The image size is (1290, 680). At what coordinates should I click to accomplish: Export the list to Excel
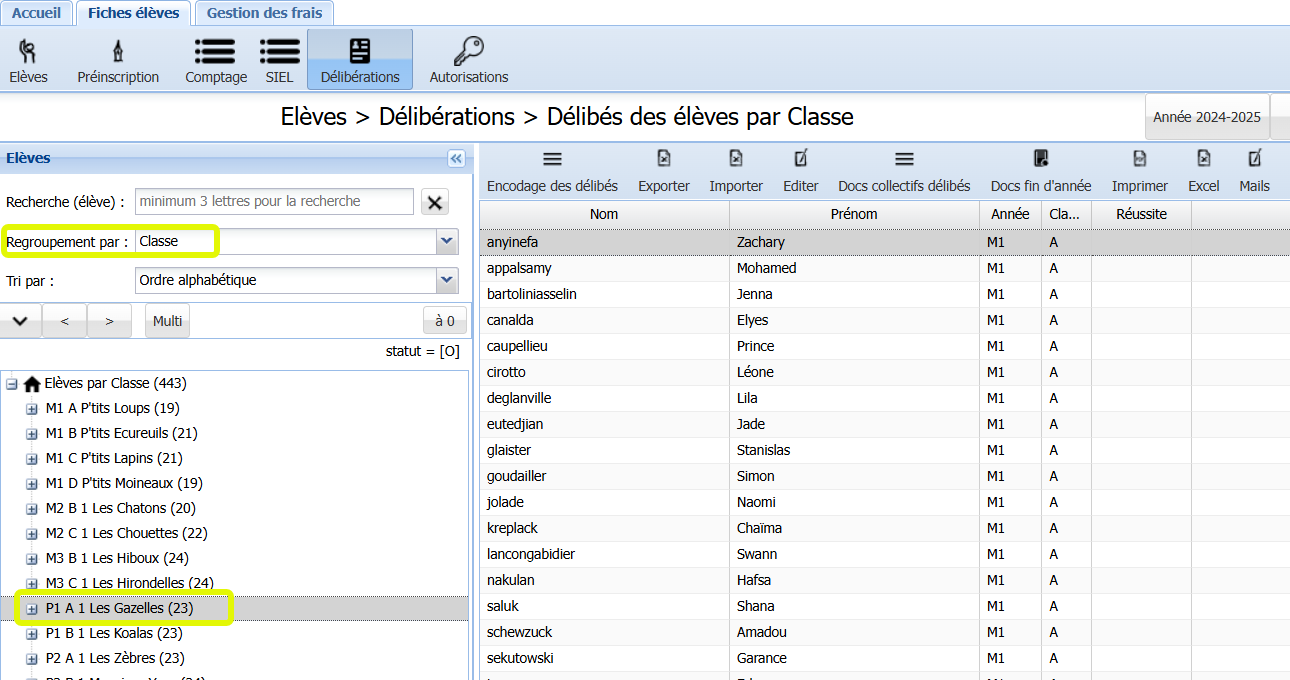pyautogui.click(x=1204, y=172)
